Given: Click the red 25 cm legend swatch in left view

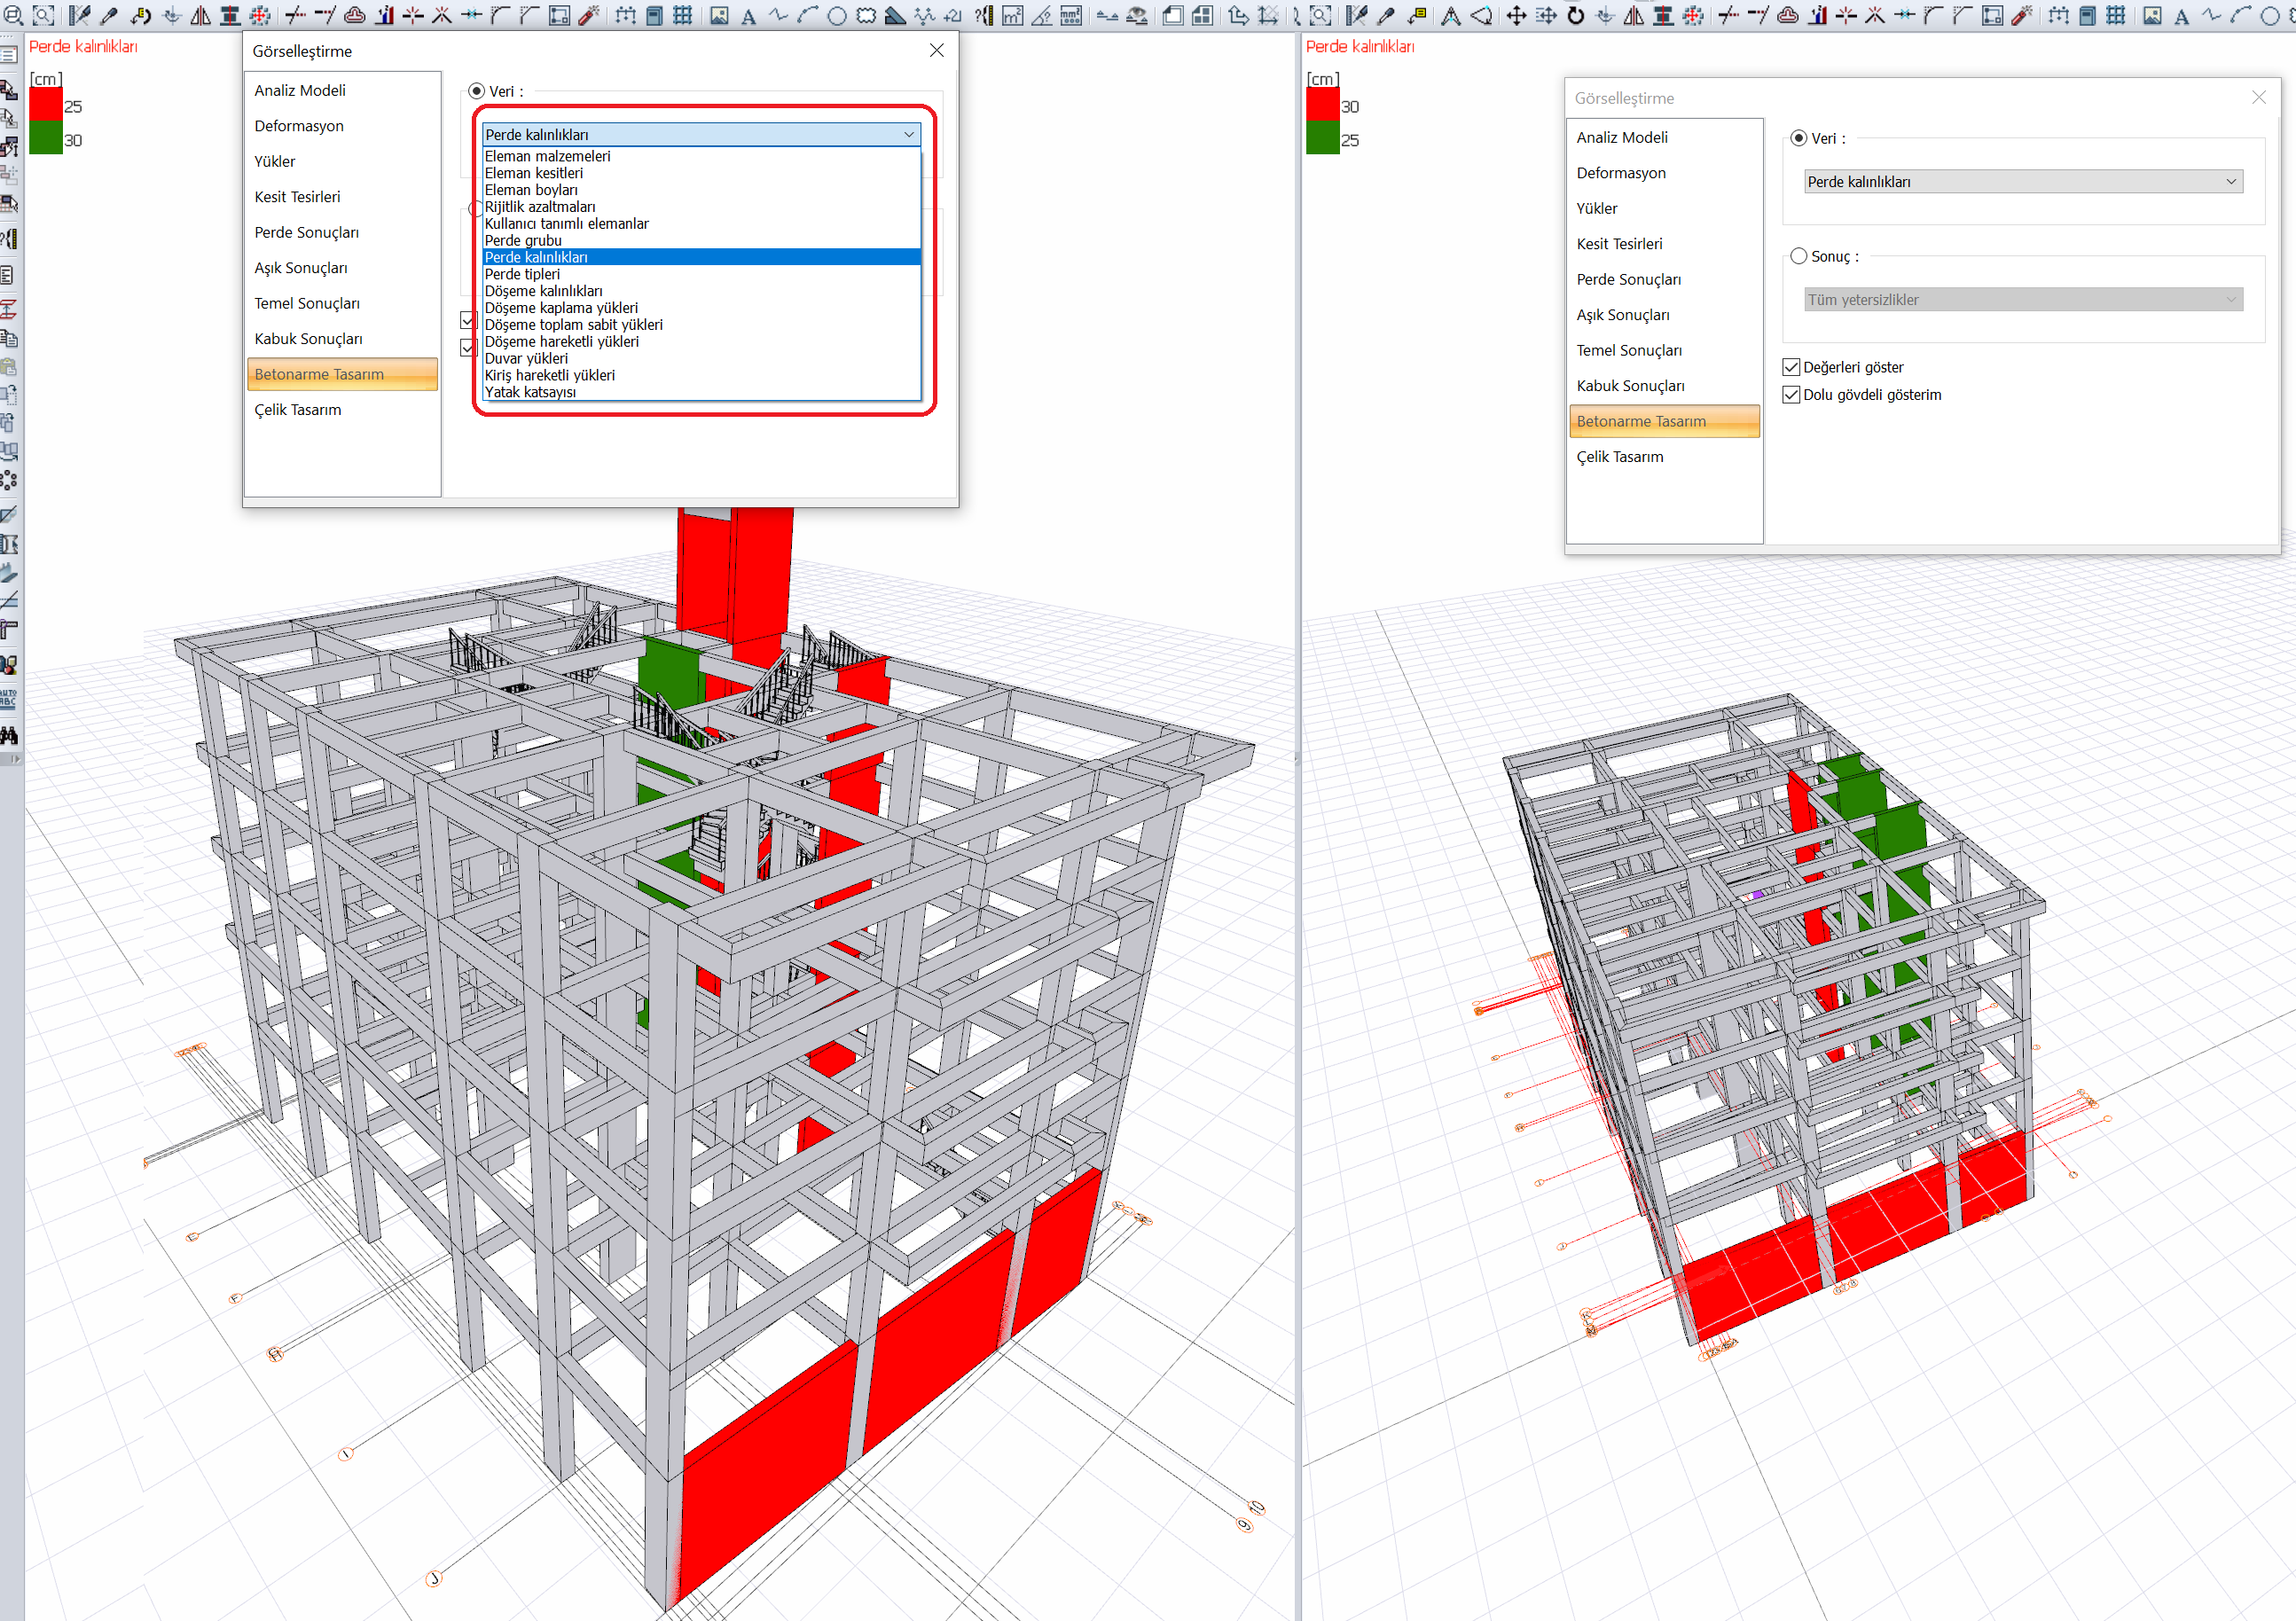Looking at the screenshot, I should [x=46, y=105].
